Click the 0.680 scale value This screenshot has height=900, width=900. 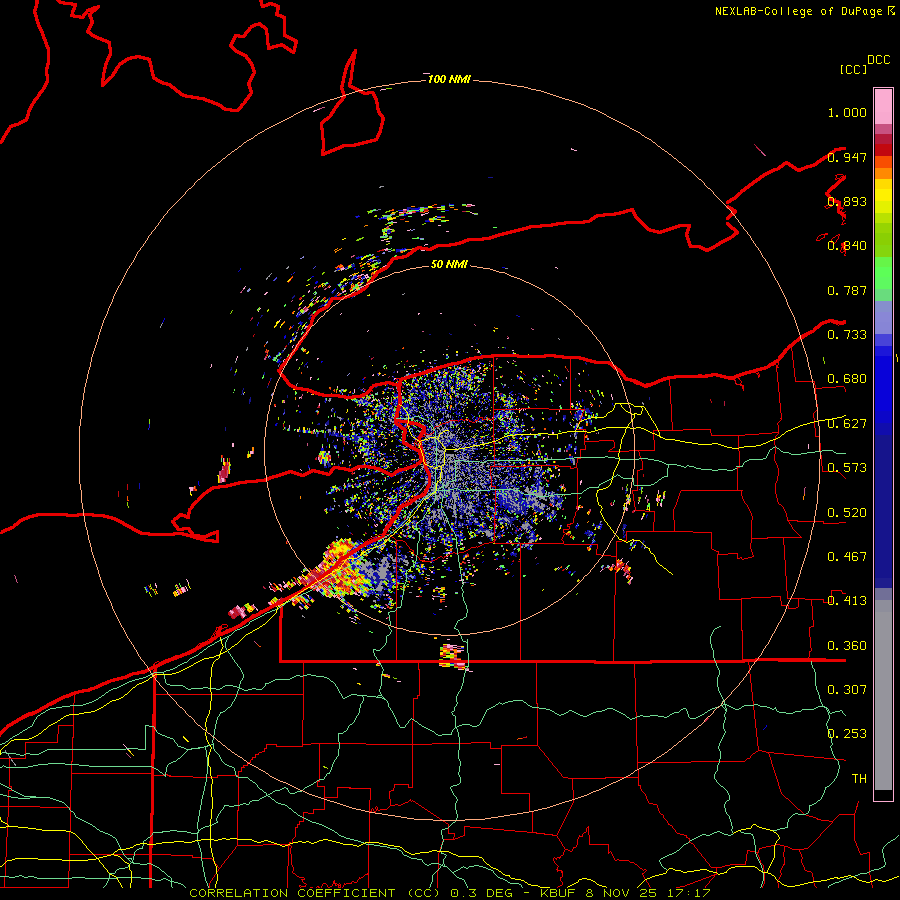click(x=847, y=379)
